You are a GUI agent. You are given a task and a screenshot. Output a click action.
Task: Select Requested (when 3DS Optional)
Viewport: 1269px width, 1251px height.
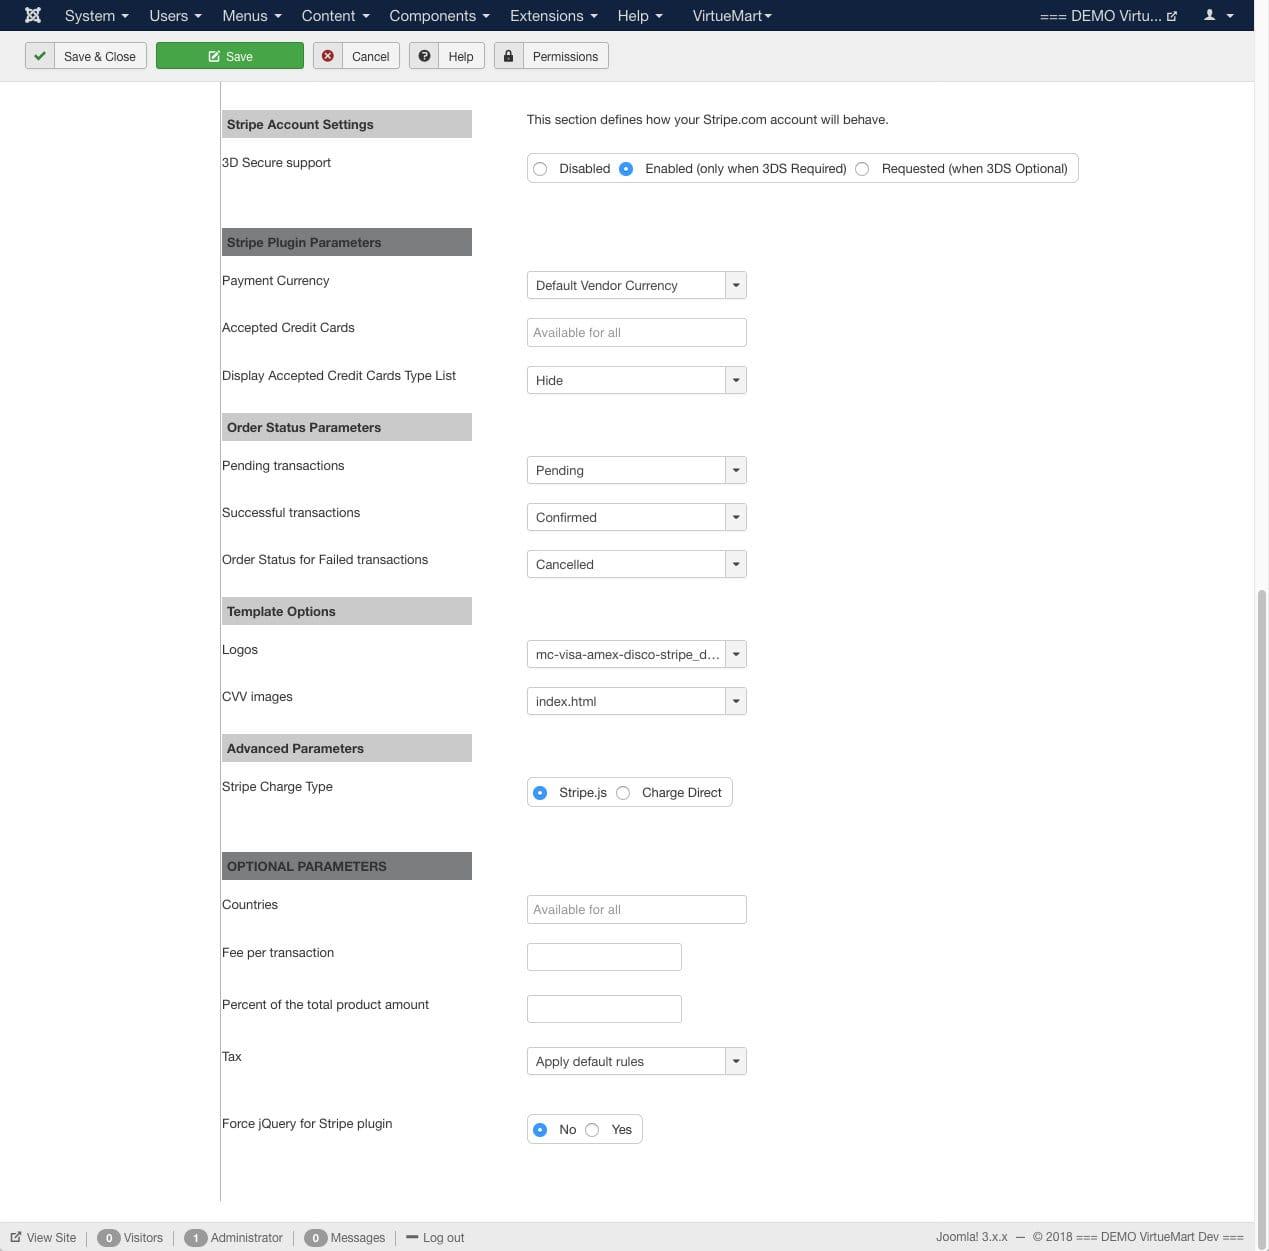click(862, 169)
